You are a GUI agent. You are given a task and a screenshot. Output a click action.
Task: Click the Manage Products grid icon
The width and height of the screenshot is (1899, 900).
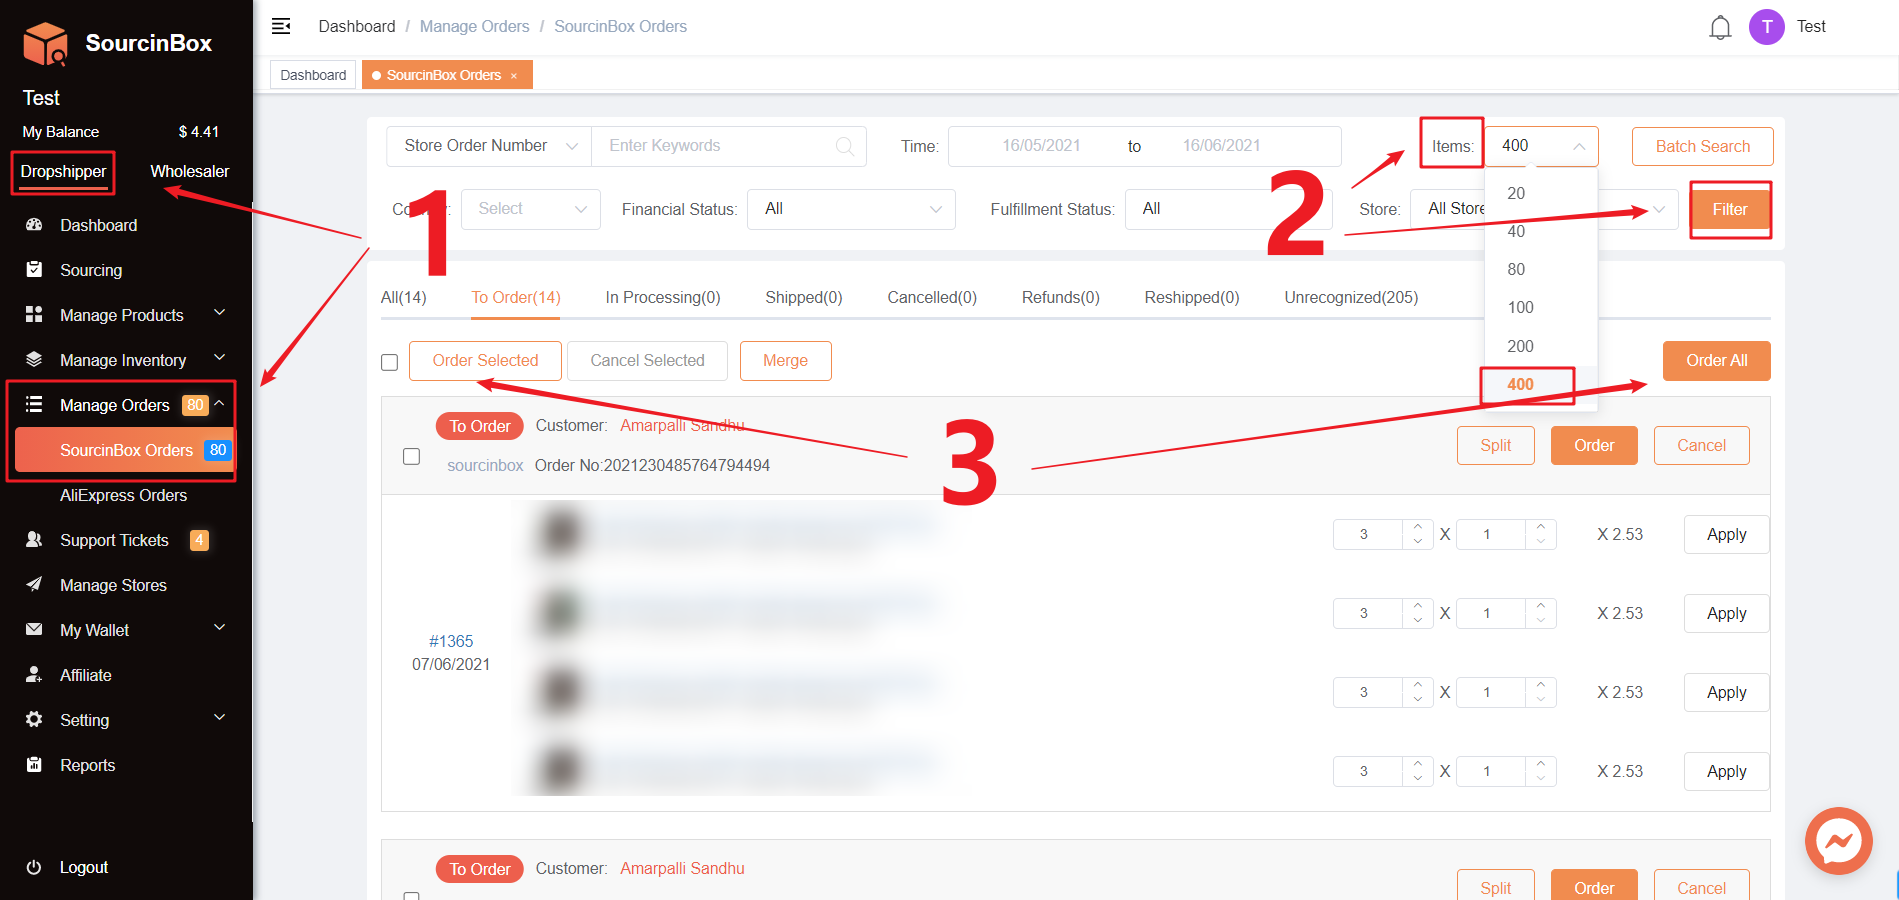tap(34, 315)
